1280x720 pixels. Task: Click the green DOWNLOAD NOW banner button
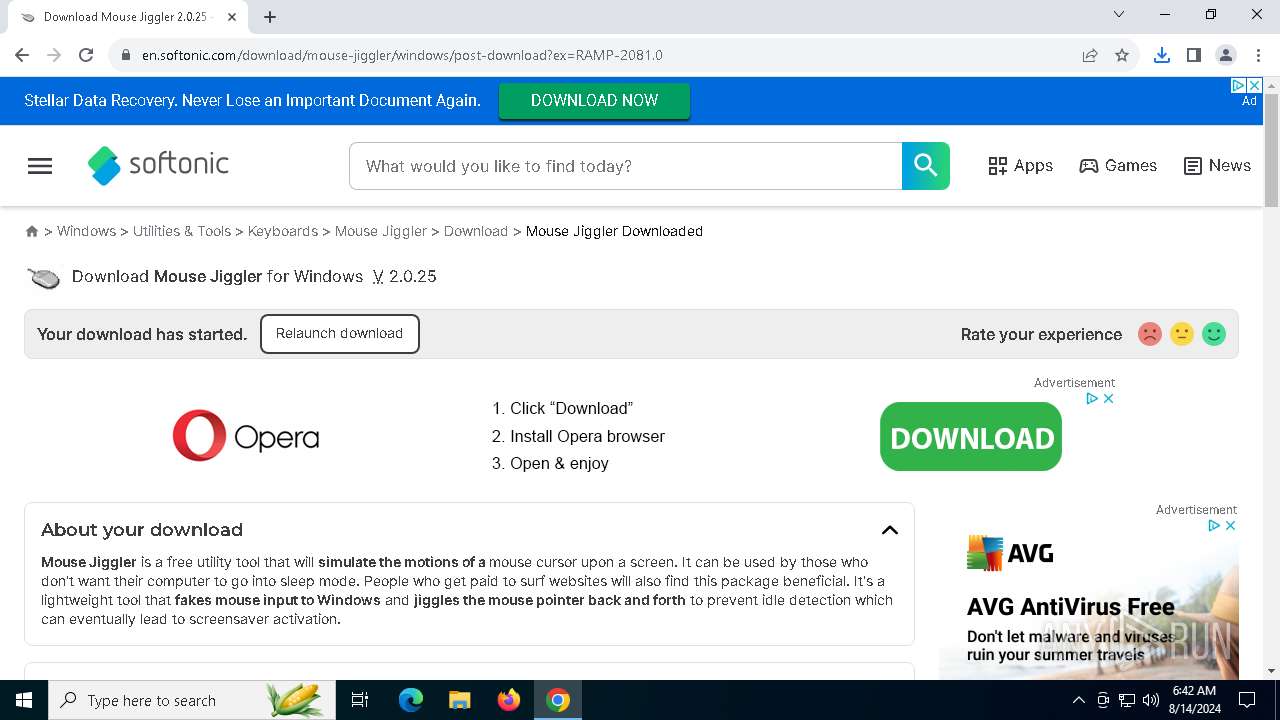[x=594, y=100]
